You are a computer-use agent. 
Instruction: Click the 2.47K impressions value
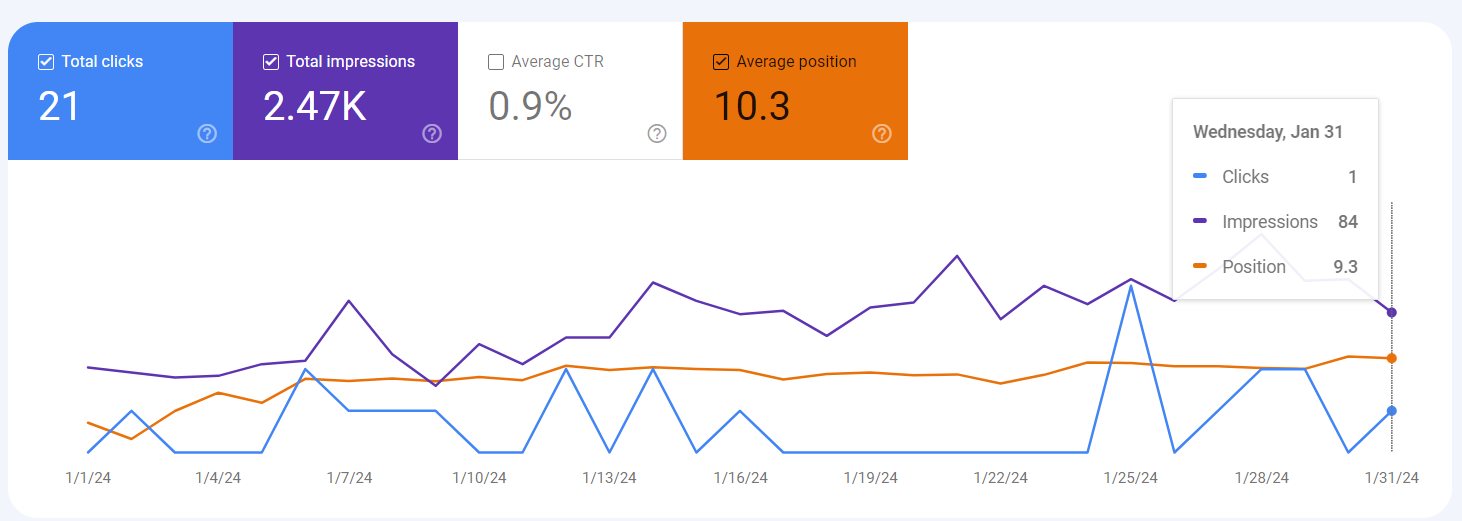tap(315, 106)
